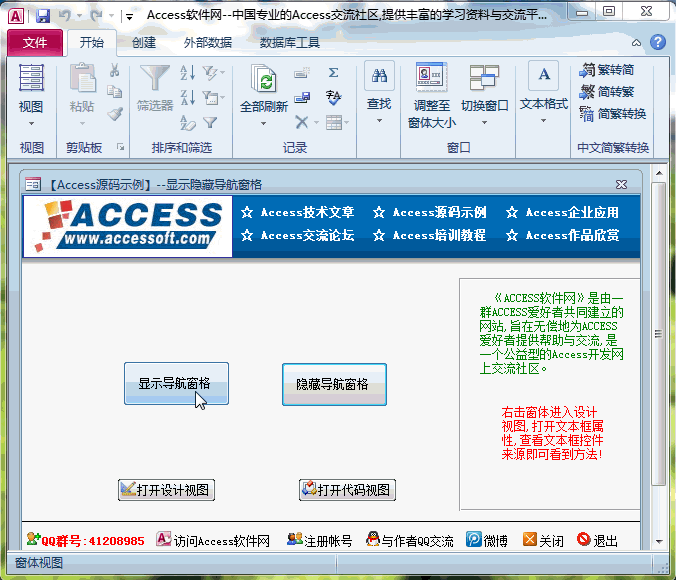
Task: Click the 全部刷新 refresh icon
Action: click(x=264, y=78)
